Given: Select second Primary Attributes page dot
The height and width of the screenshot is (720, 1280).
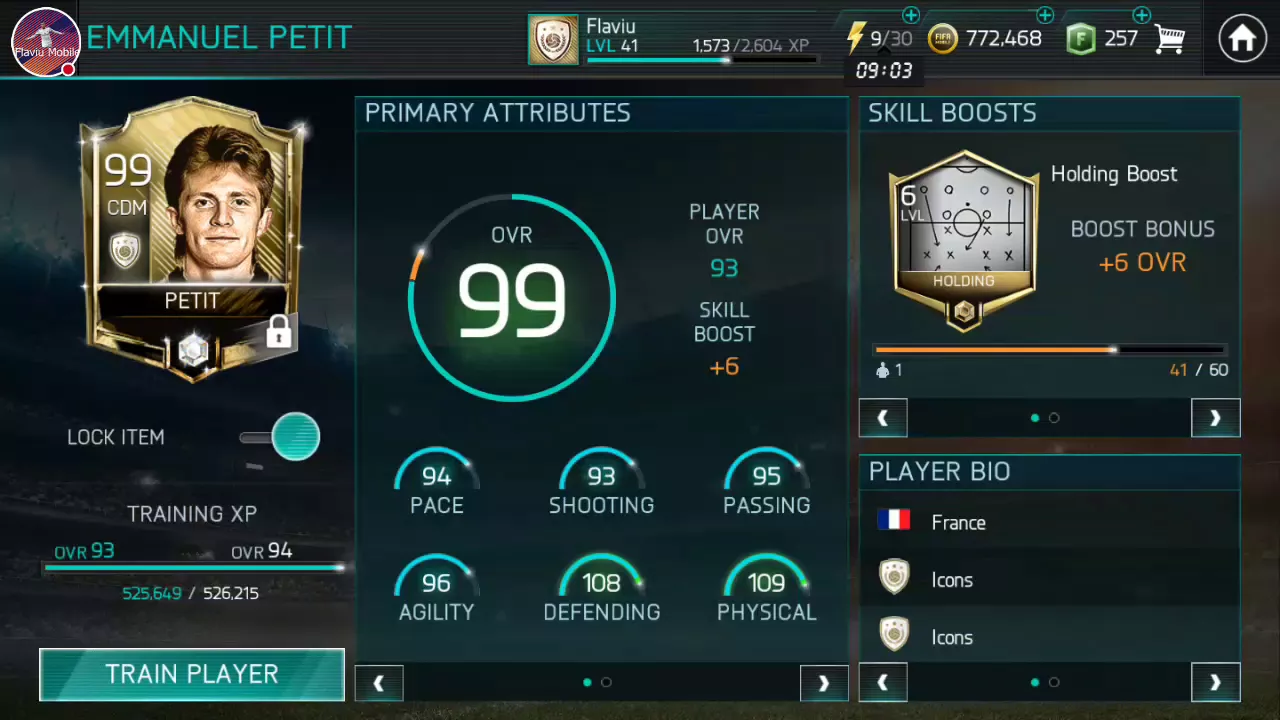Looking at the screenshot, I should (606, 682).
